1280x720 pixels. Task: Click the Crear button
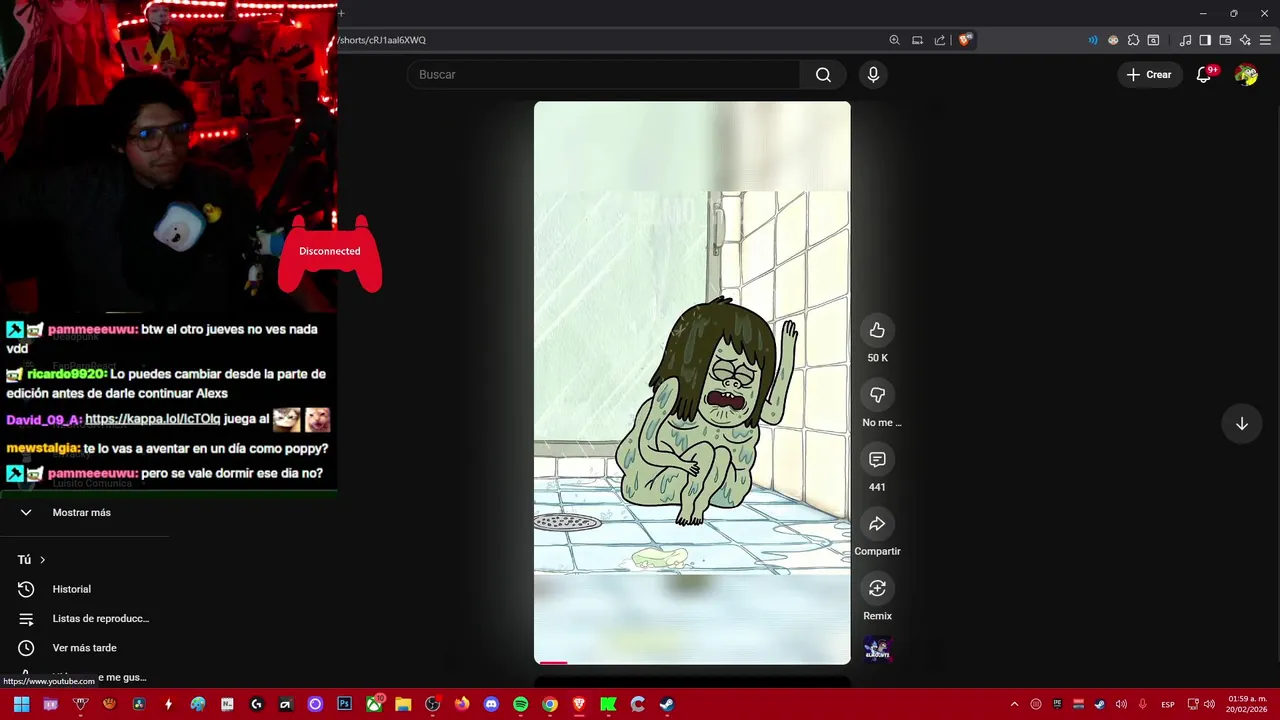pyautogui.click(x=1149, y=75)
